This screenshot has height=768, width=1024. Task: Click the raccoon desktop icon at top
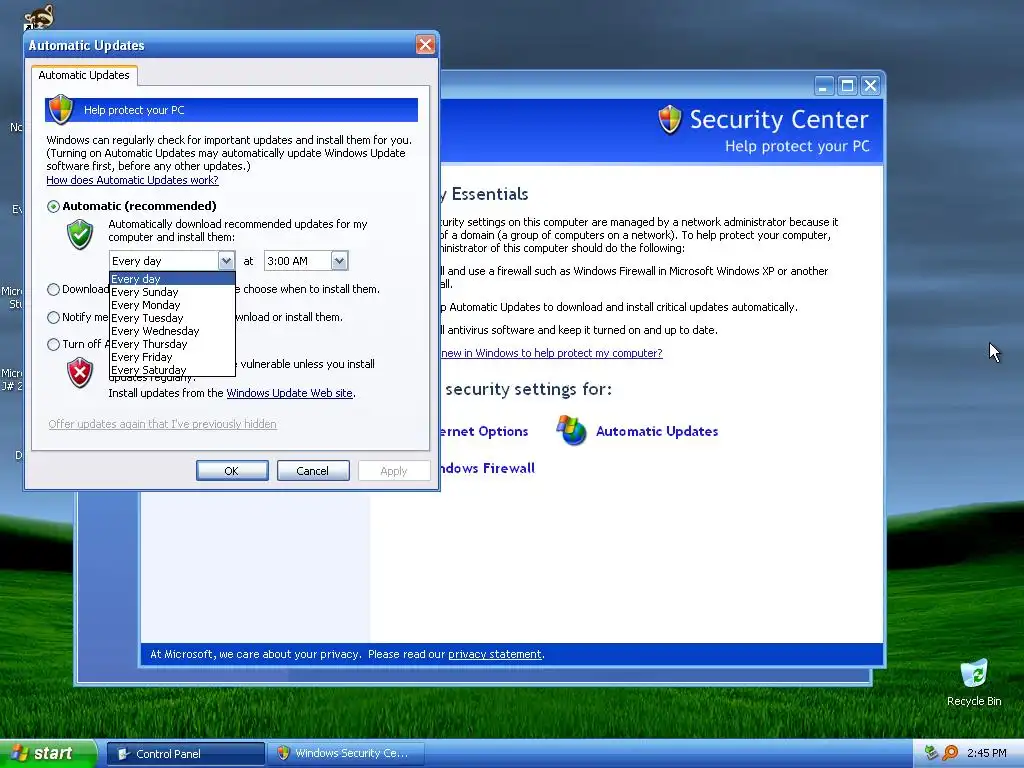click(x=39, y=16)
